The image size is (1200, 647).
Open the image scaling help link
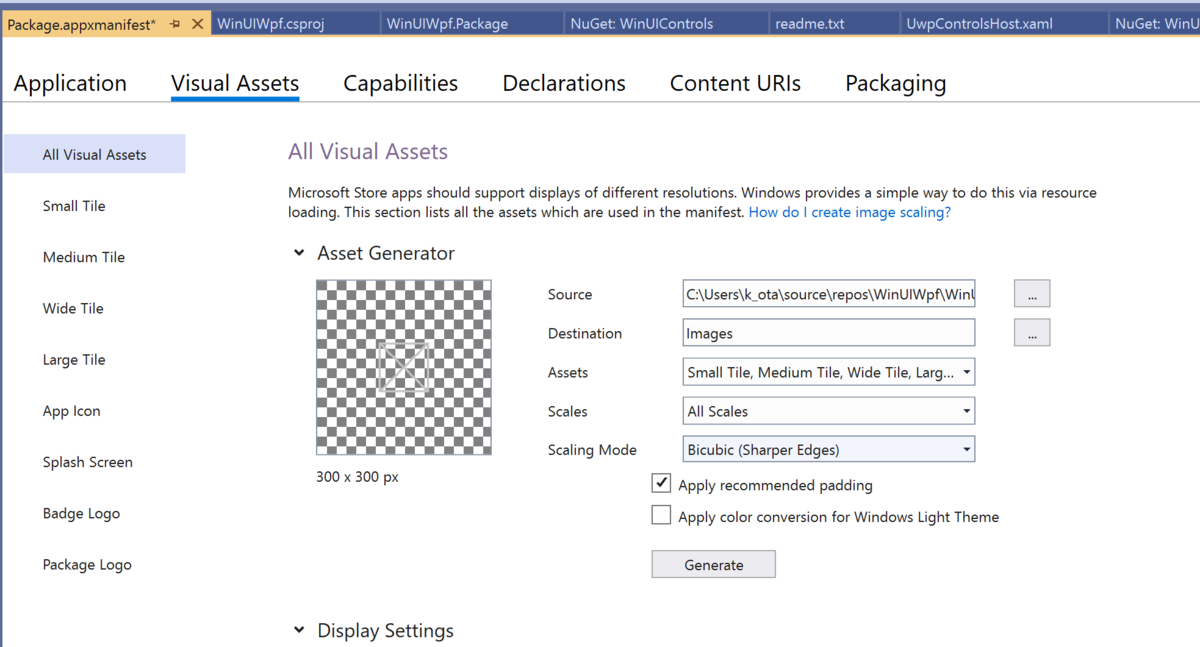(849, 212)
